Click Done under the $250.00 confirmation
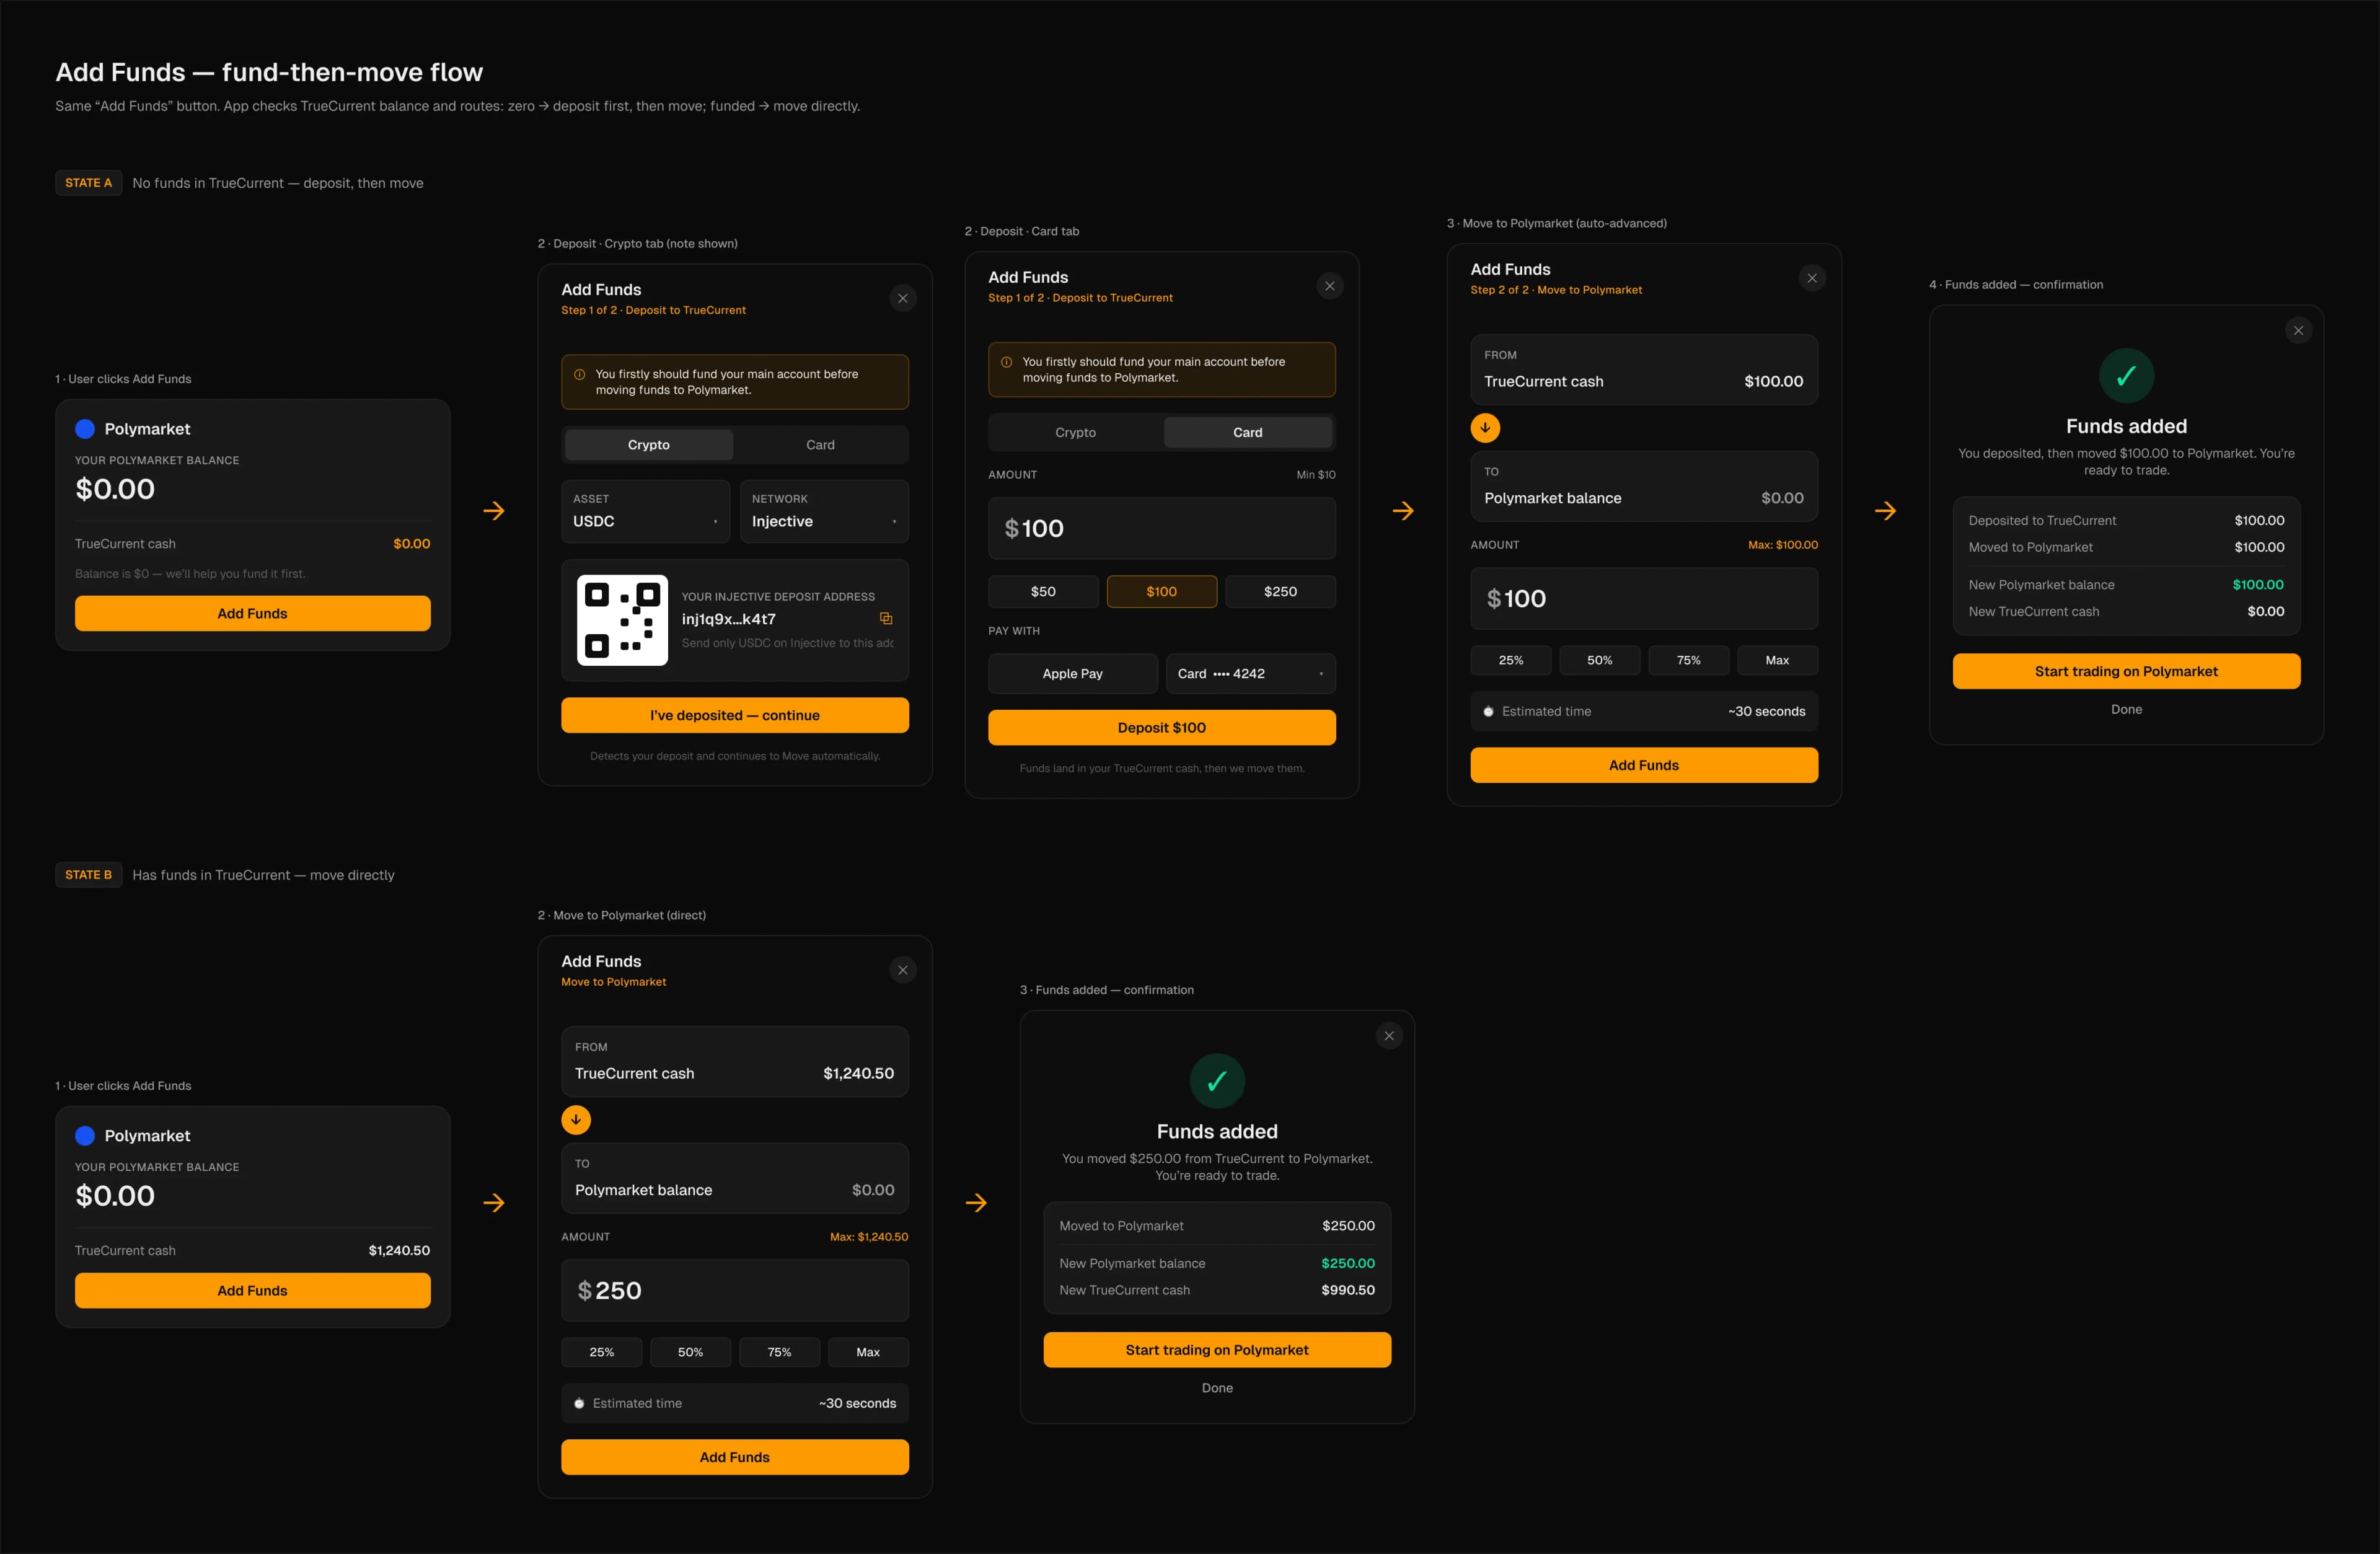The height and width of the screenshot is (1554, 2380). pos(1217,1388)
